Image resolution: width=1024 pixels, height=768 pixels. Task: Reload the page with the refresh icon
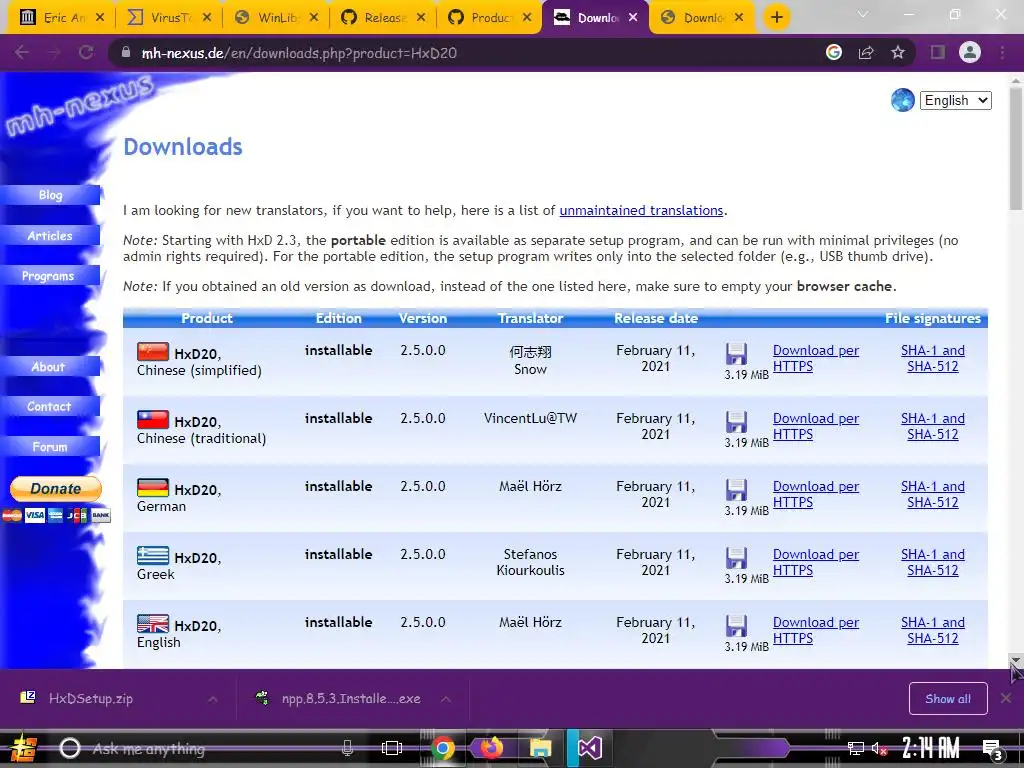point(86,52)
